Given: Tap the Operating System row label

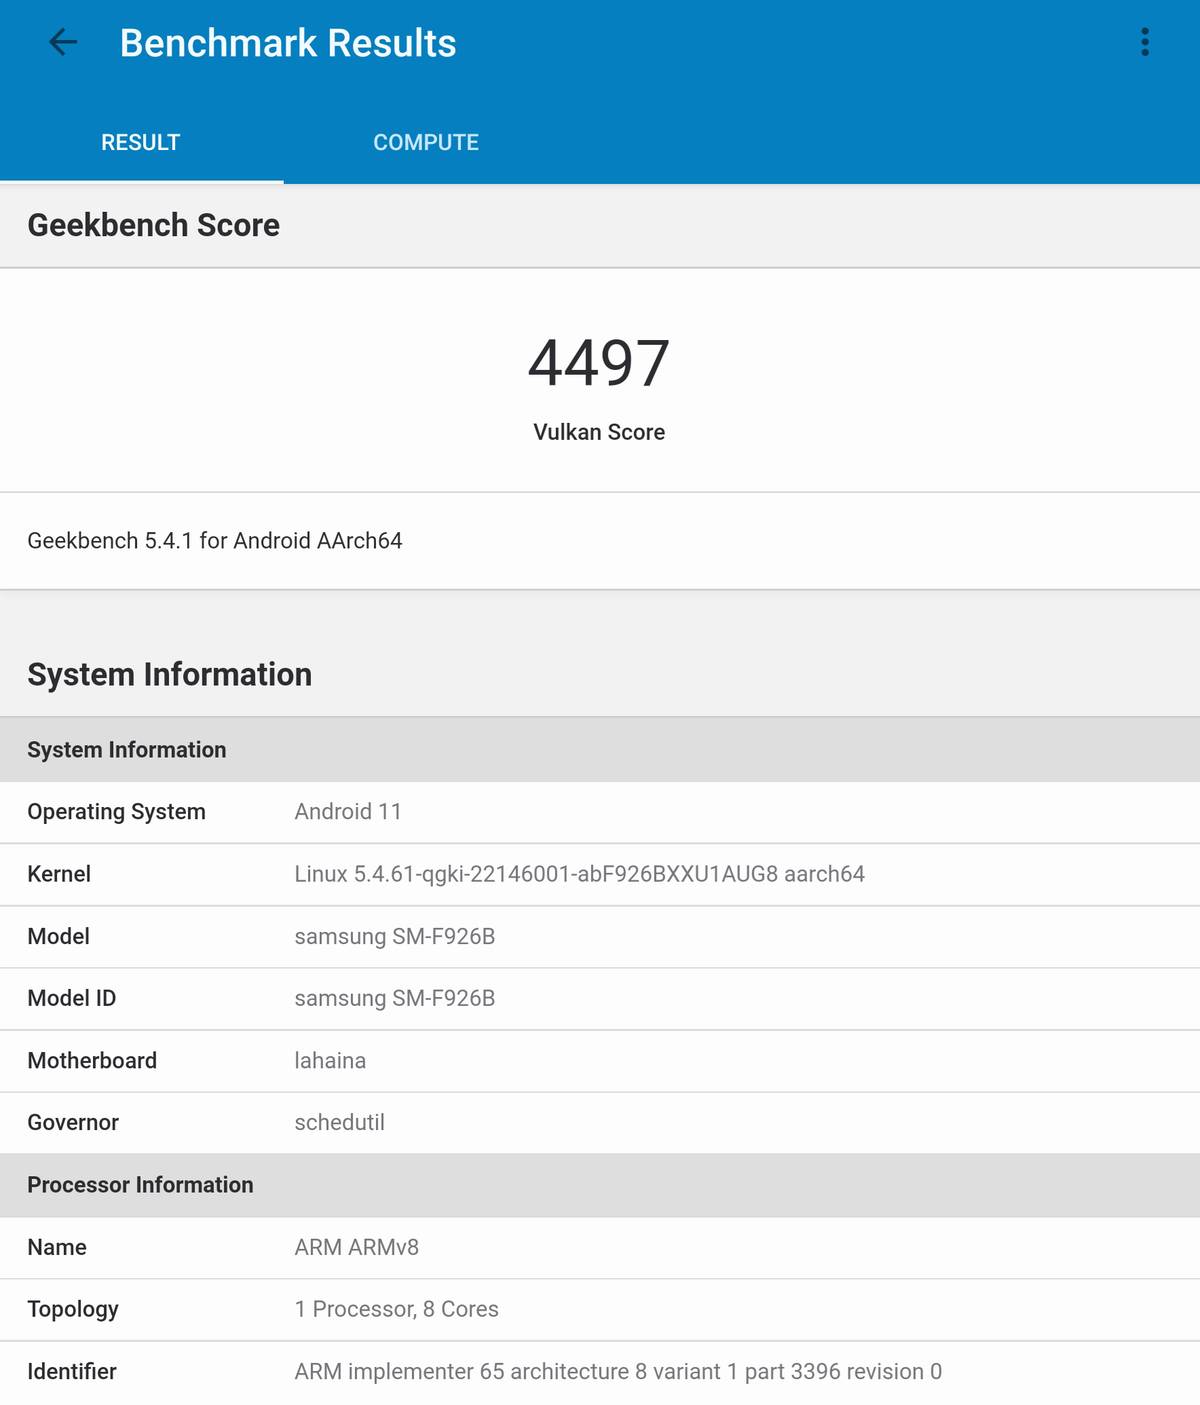Looking at the screenshot, I should click(117, 812).
